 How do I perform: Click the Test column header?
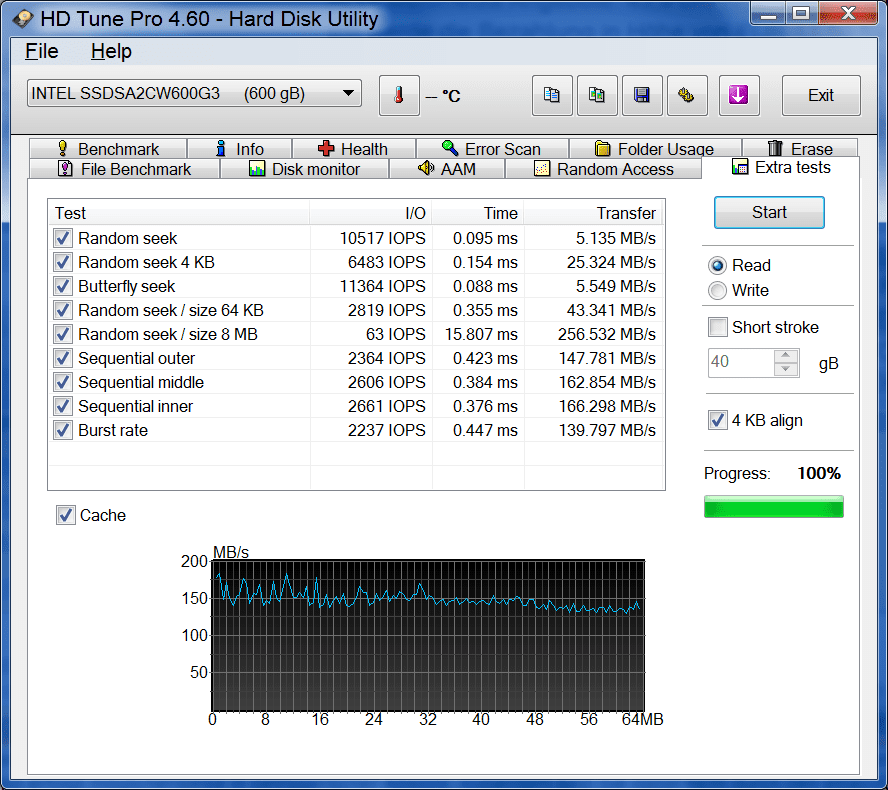tap(179, 213)
